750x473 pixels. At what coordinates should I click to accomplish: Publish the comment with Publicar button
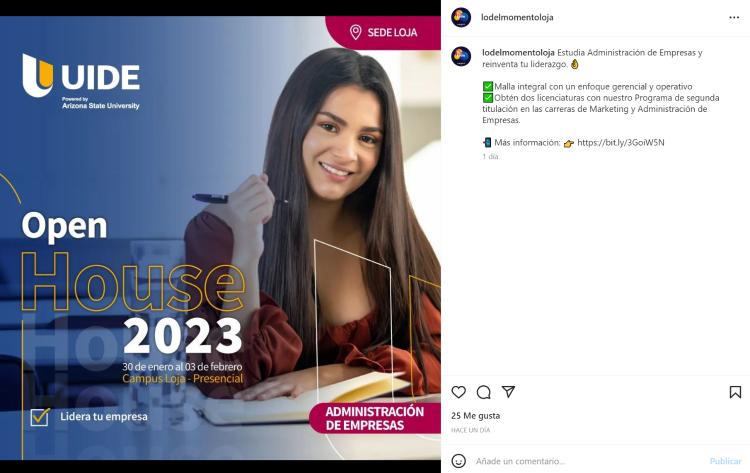click(x=725, y=461)
